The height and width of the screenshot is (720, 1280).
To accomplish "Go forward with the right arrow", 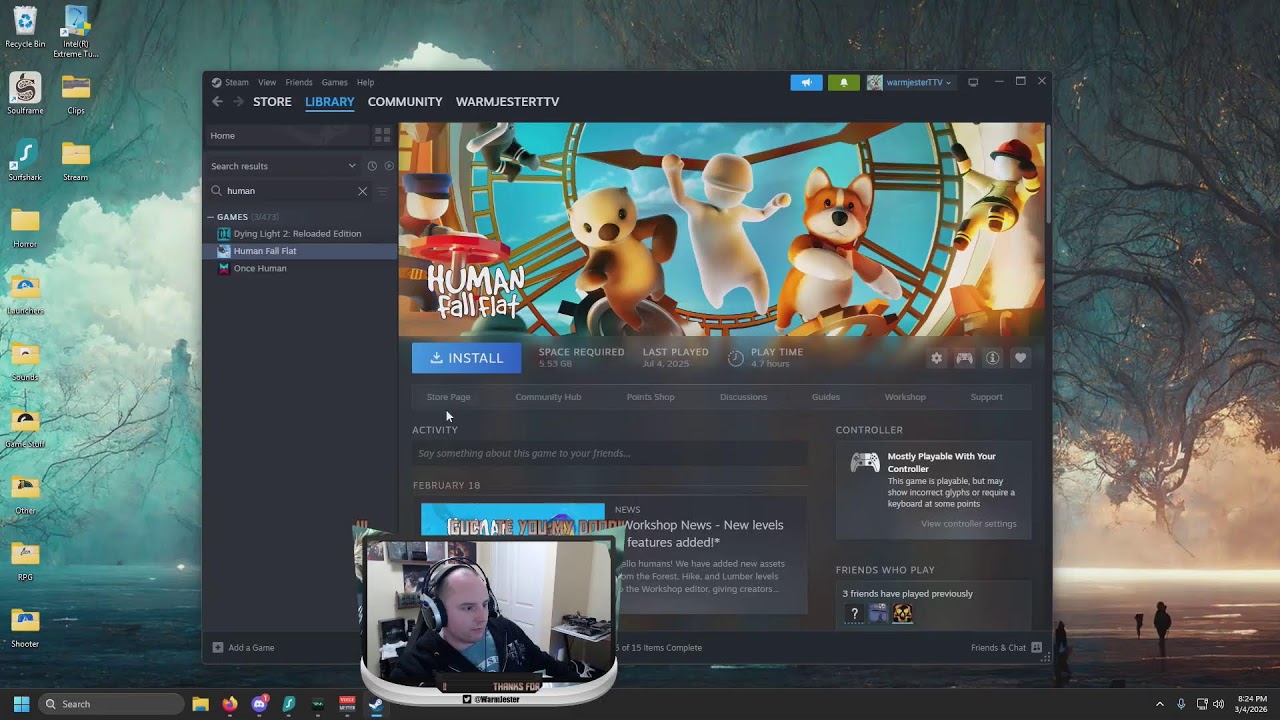I will pyautogui.click(x=238, y=101).
